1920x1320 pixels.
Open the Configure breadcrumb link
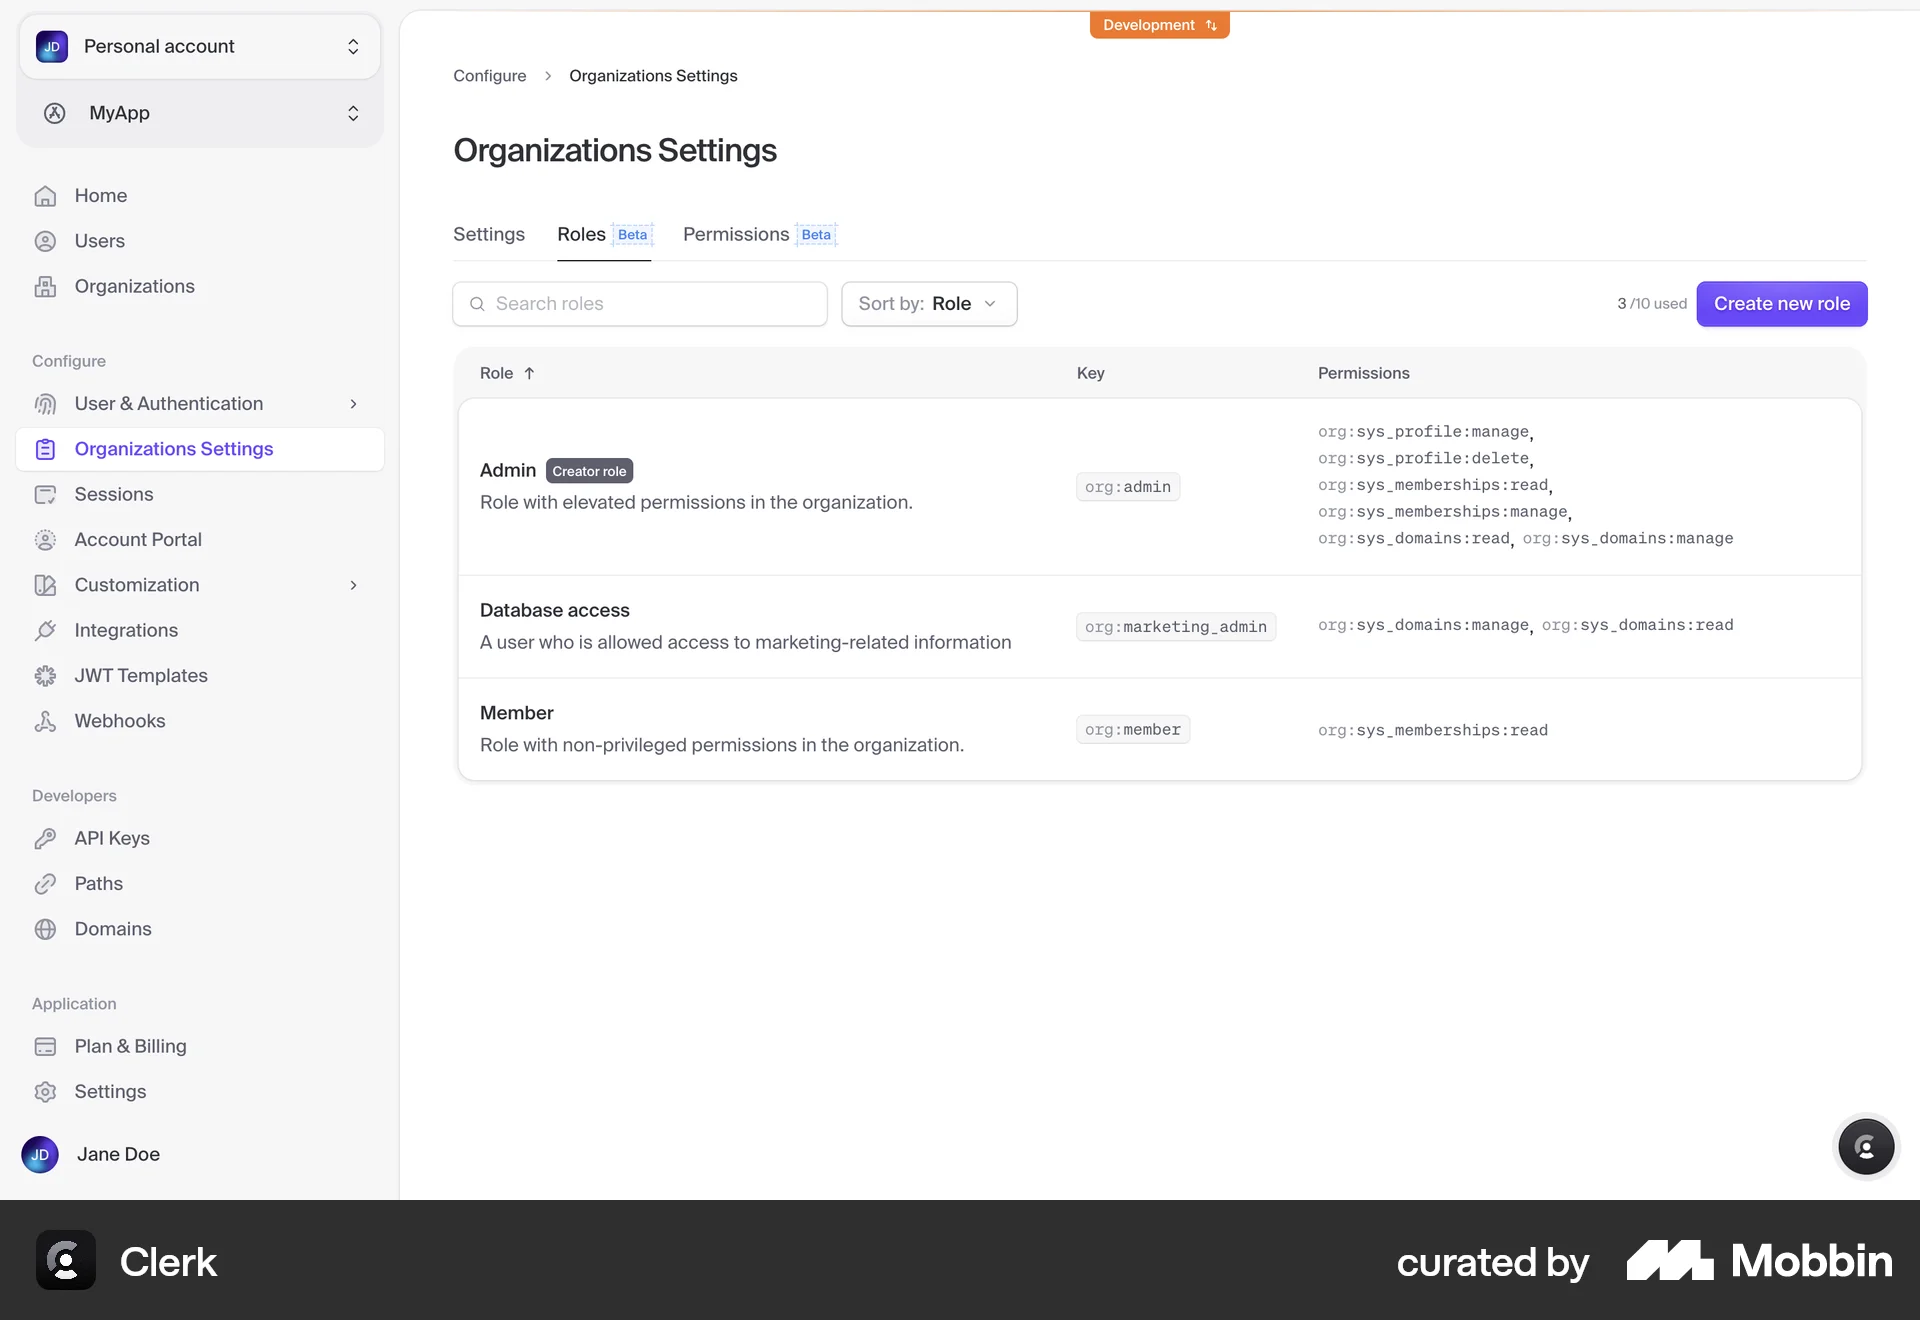coord(489,75)
